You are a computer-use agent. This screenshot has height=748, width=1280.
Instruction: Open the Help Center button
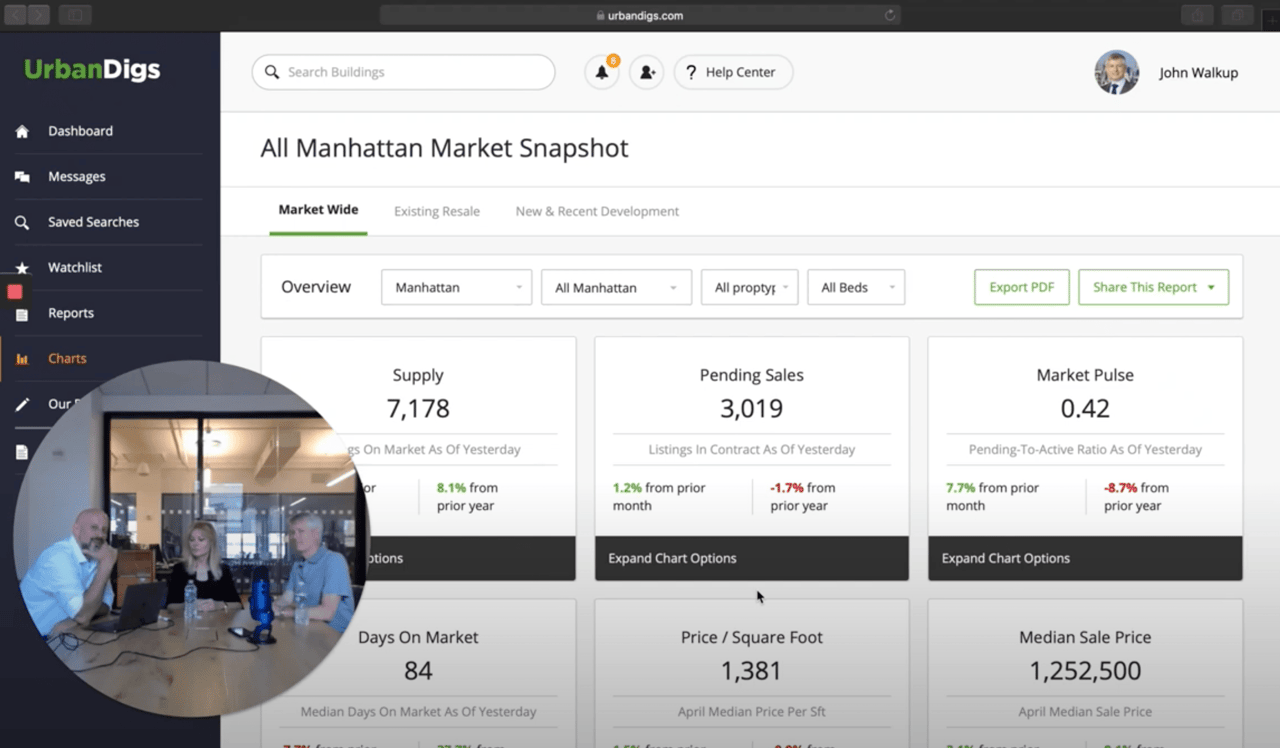[734, 72]
